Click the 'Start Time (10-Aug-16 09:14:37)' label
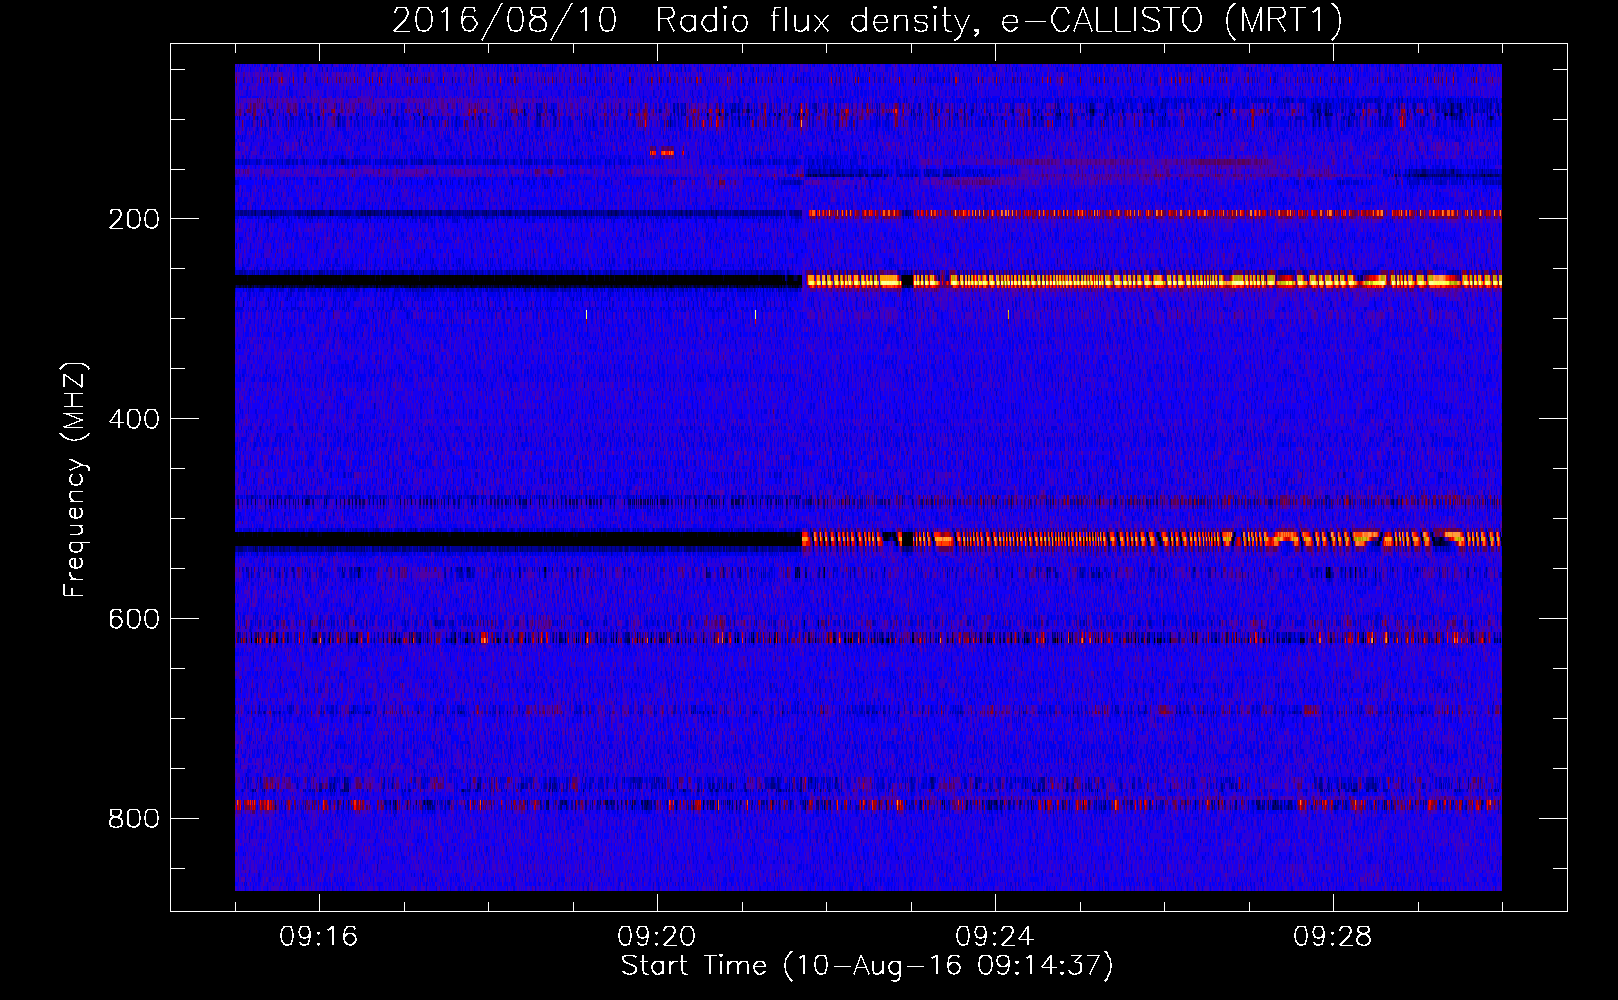This screenshot has height=1000, width=1618. 867,966
